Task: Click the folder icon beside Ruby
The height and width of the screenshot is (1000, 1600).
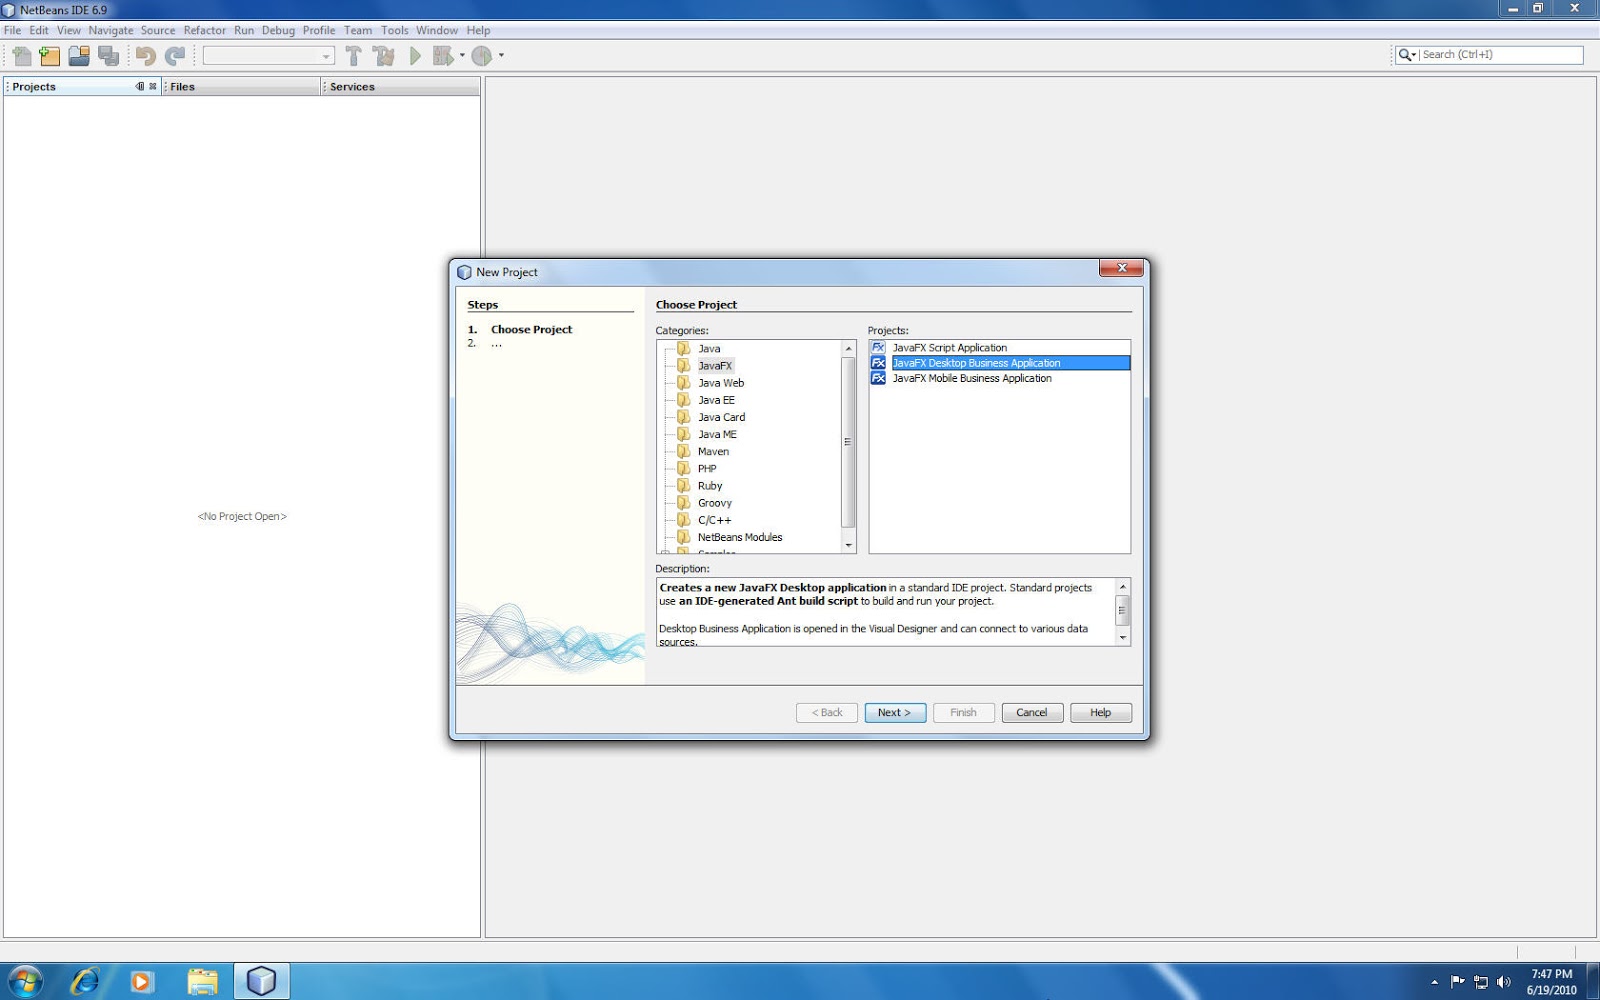Action: click(684, 486)
